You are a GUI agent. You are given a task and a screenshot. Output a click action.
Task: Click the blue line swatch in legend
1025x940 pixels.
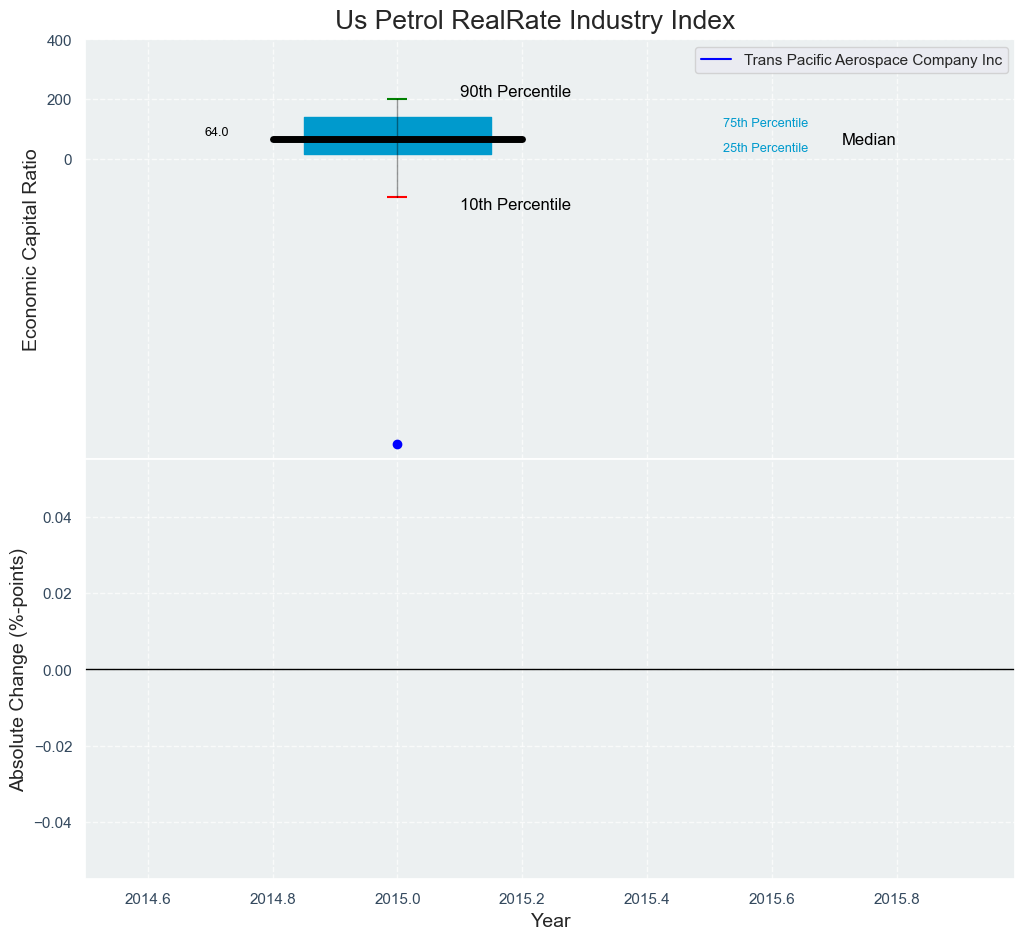coord(716,60)
